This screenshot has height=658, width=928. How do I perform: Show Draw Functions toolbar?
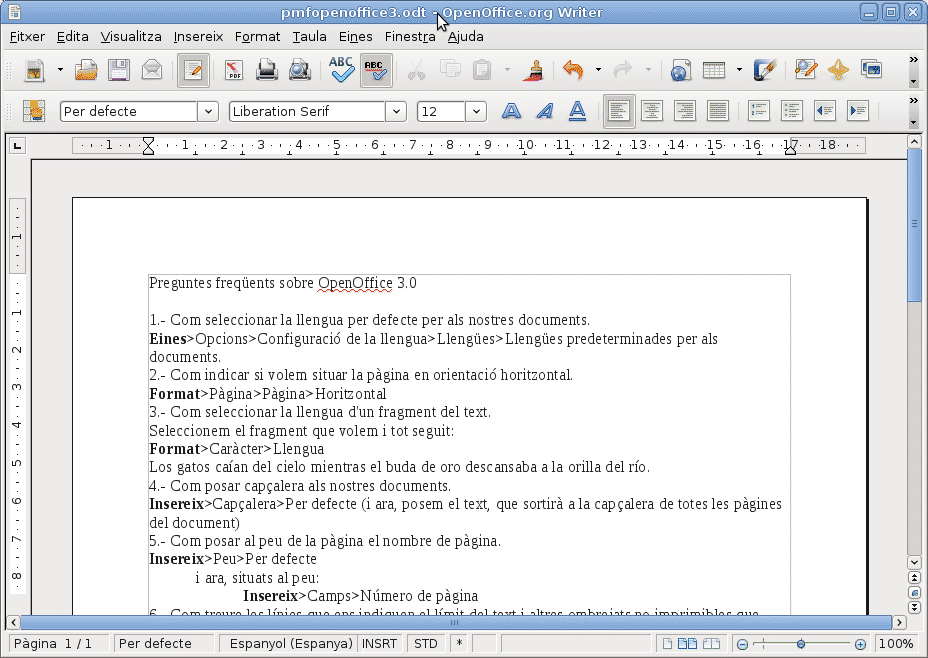pyautogui.click(x=765, y=70)
